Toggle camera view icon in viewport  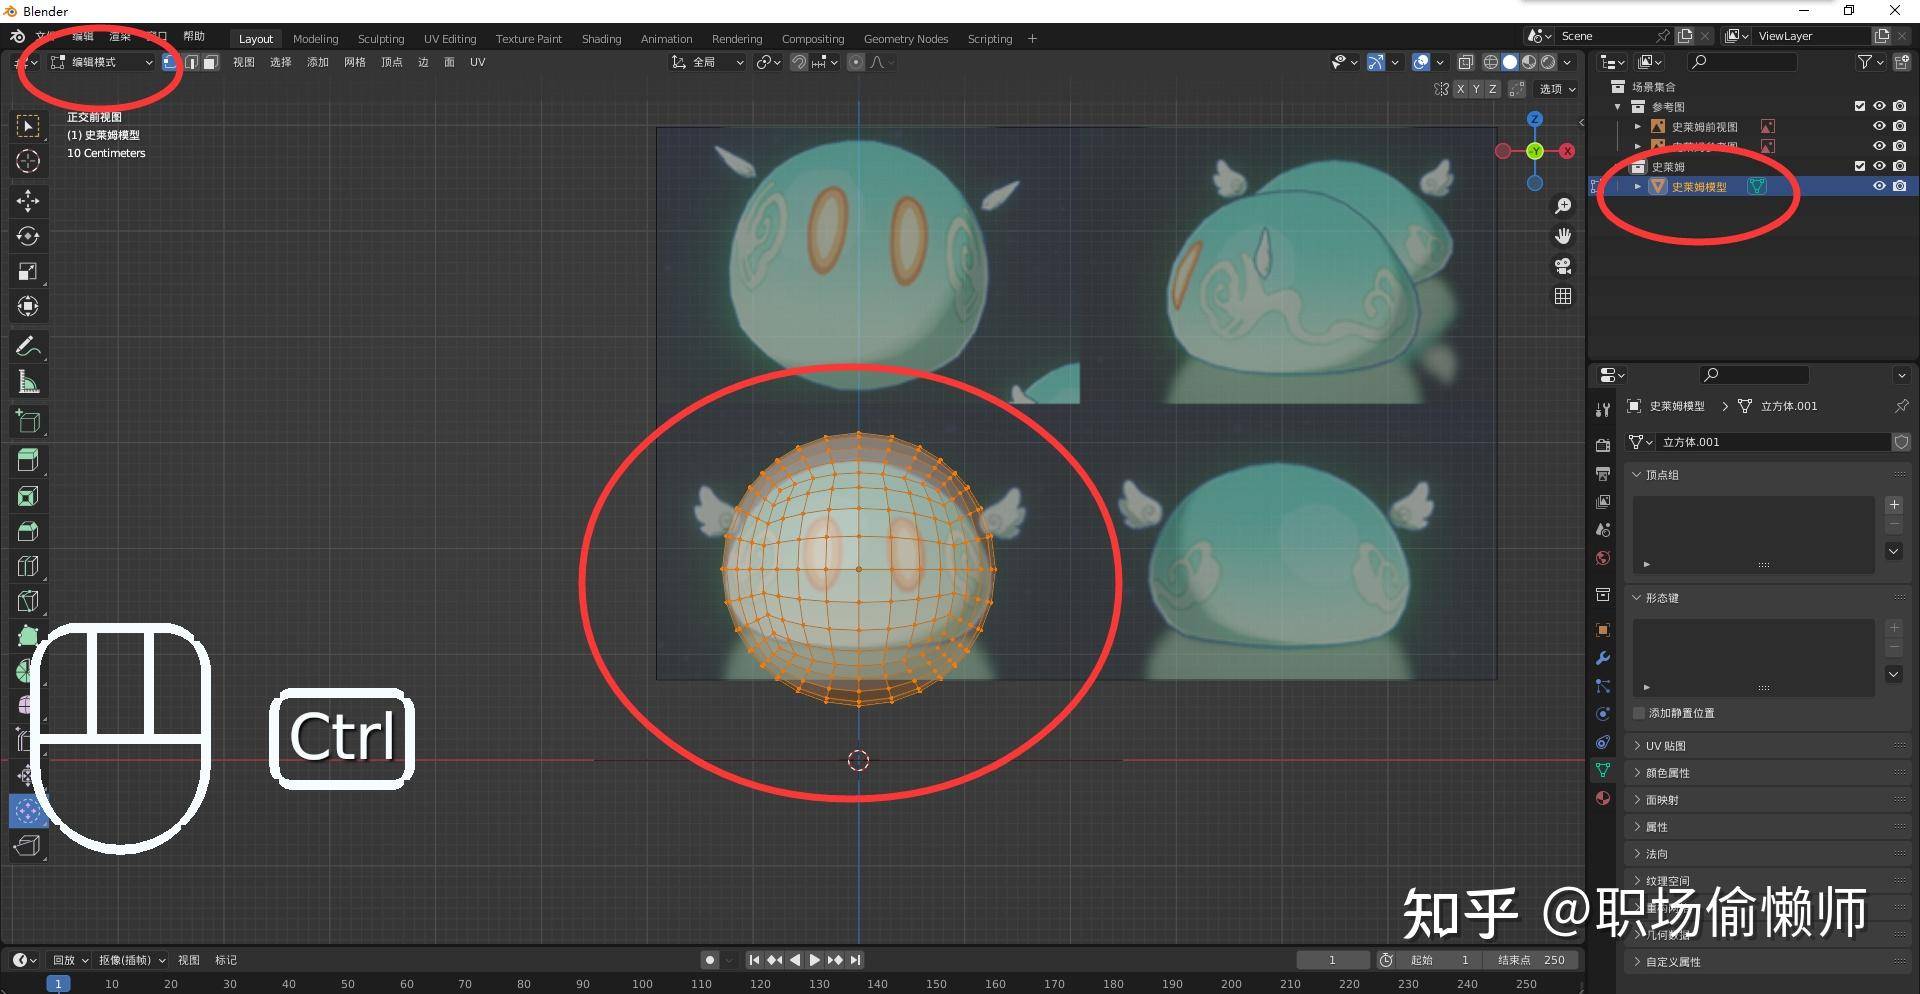(1563, 266)
